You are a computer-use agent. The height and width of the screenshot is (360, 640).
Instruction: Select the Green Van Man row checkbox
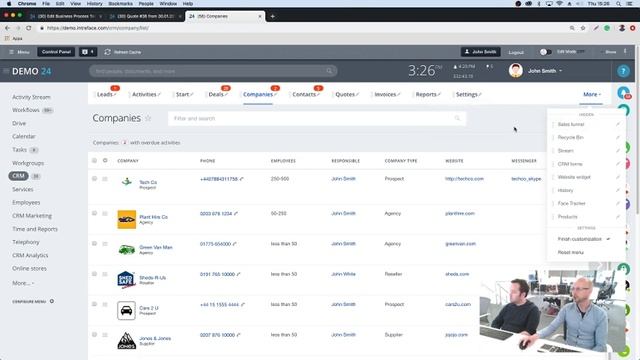[94, 244]
